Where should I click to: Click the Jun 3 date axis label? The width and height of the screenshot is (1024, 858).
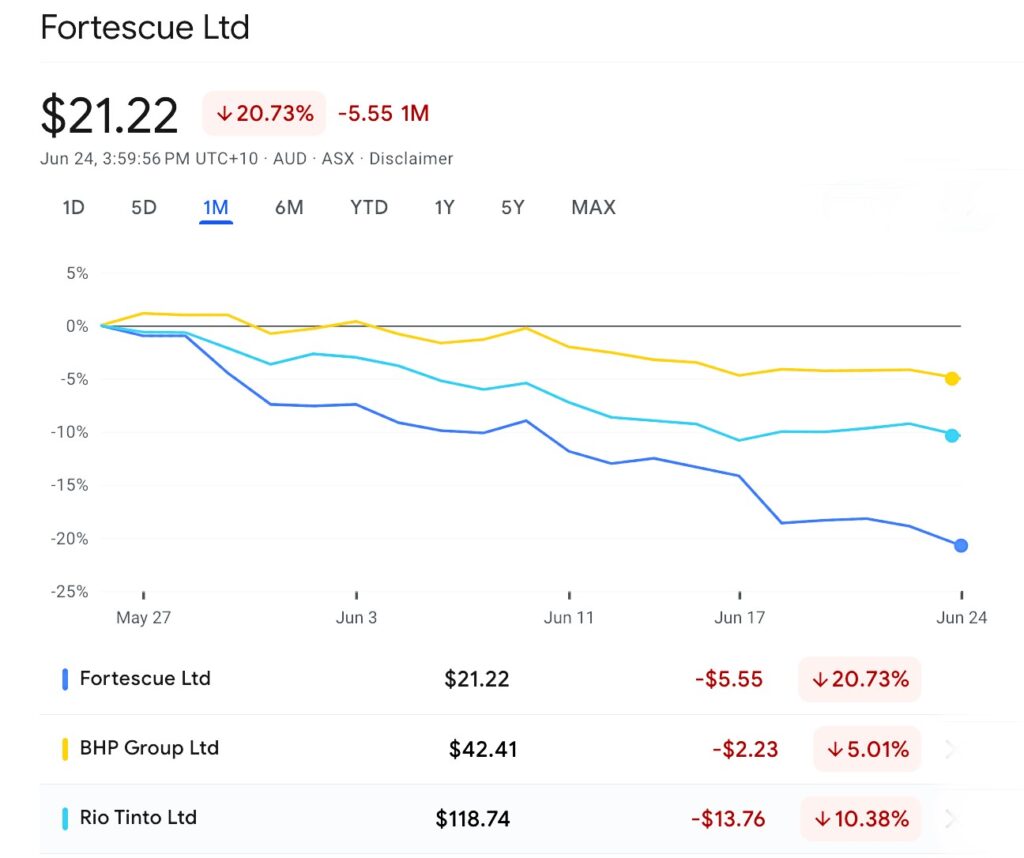pyautogui.click(x=357, y=618)
